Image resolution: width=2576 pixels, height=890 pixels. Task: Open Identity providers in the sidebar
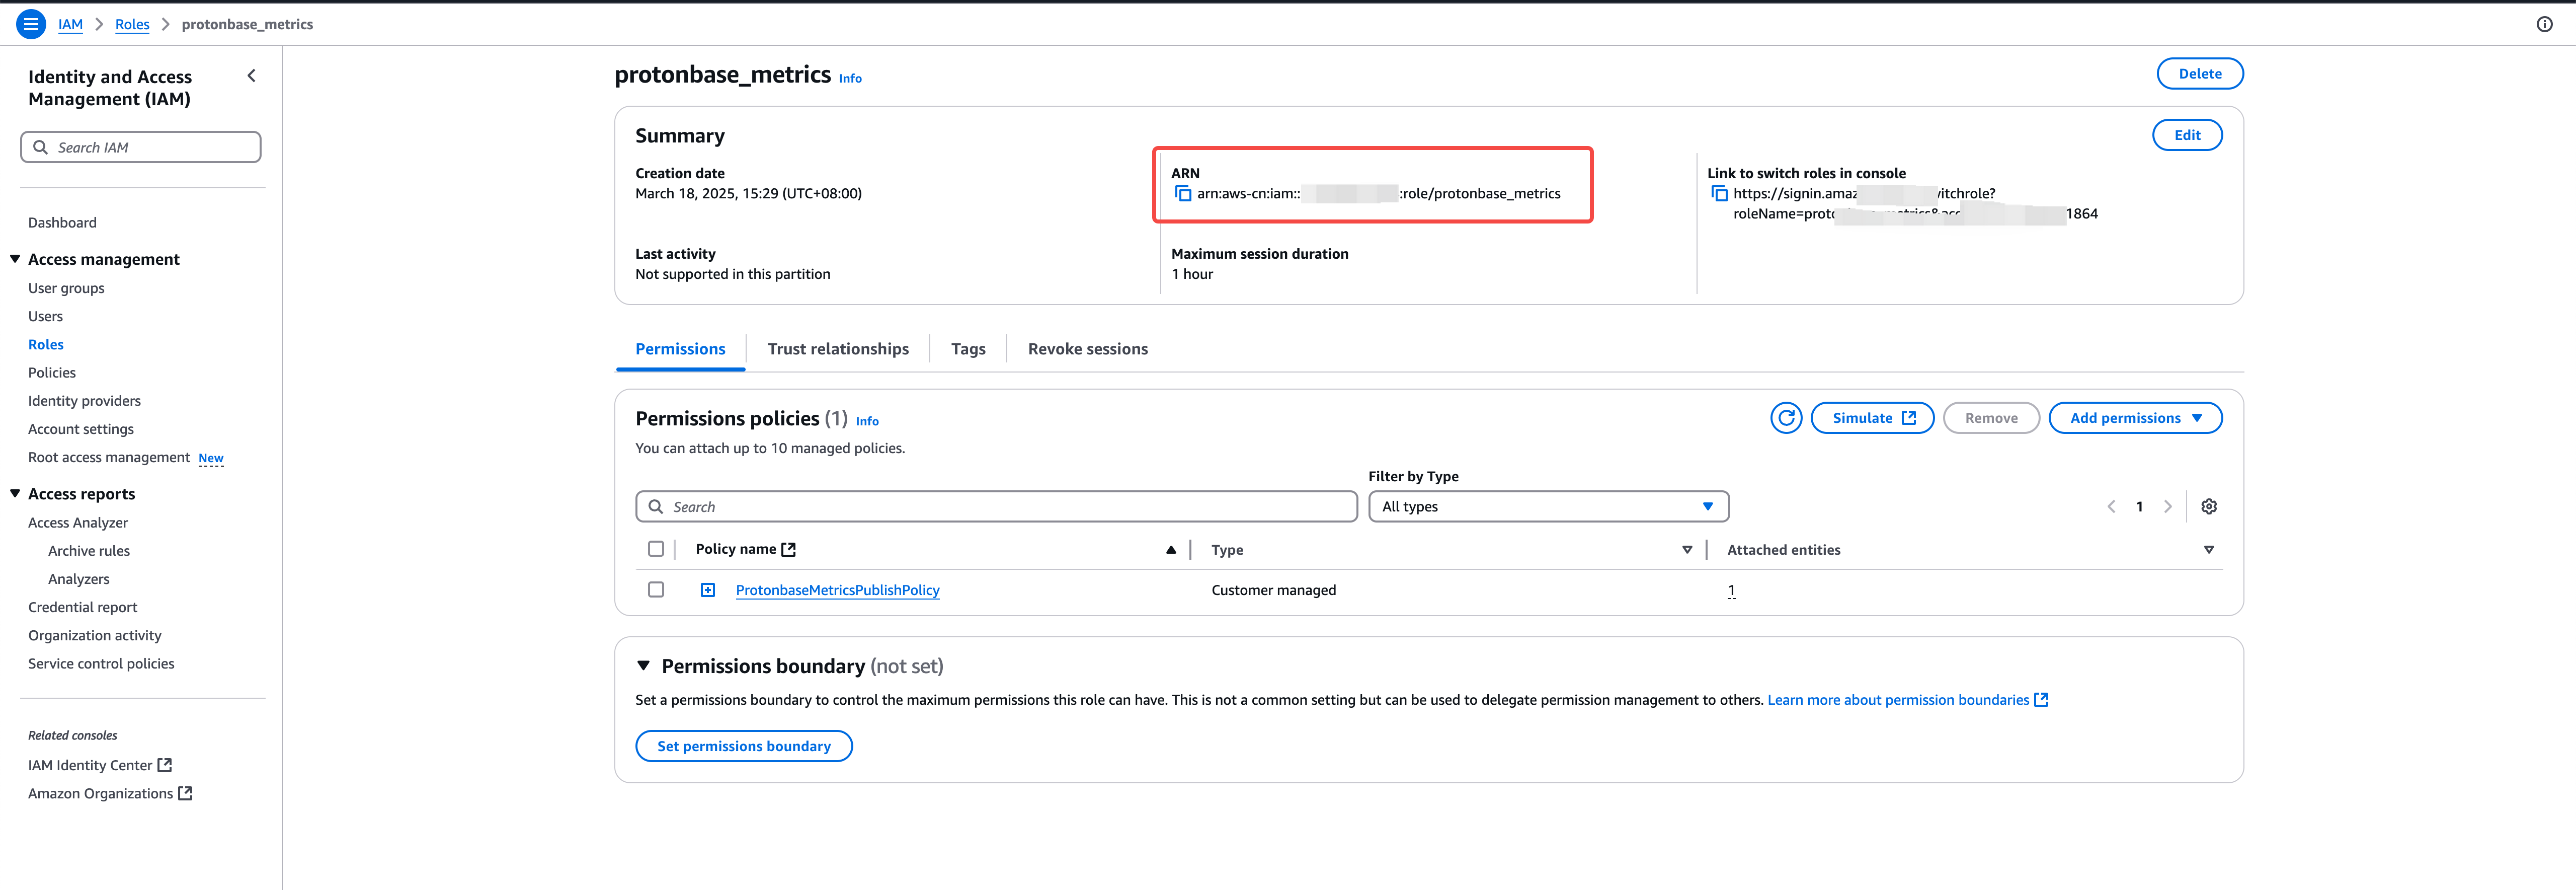pos(84,401)
